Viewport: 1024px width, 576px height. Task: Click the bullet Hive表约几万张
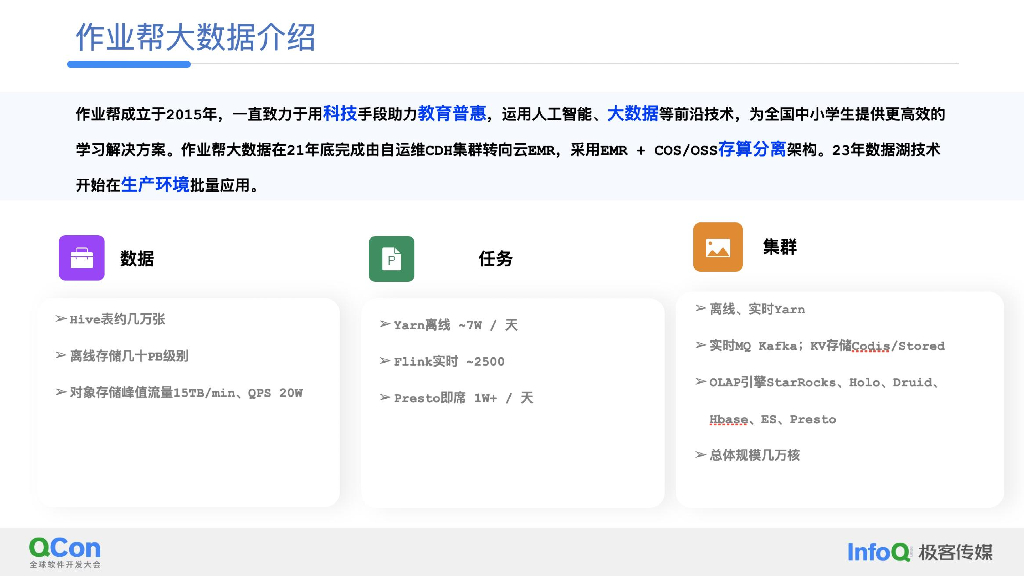point(116,319)
